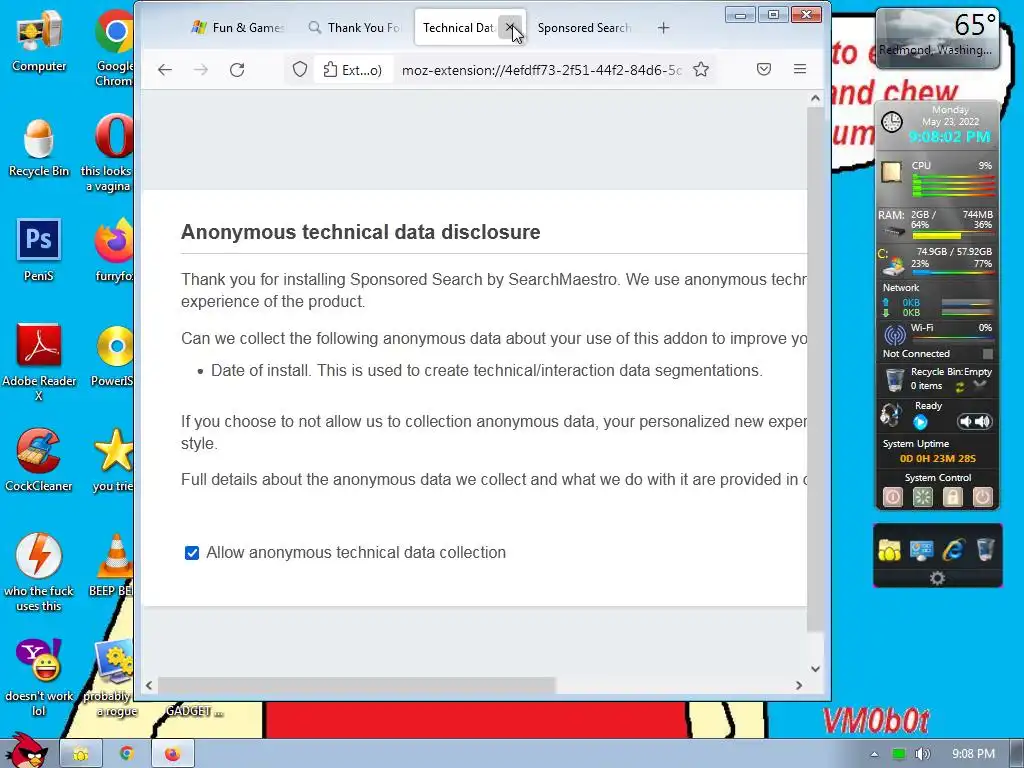This screenshot has height=768, width=1024.
Task: Click the blue play button in gadget
Action: click(921, 423)
